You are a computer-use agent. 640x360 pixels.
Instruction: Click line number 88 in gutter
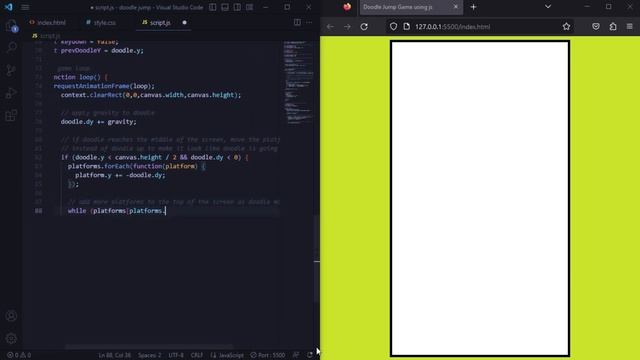[38, 211]
